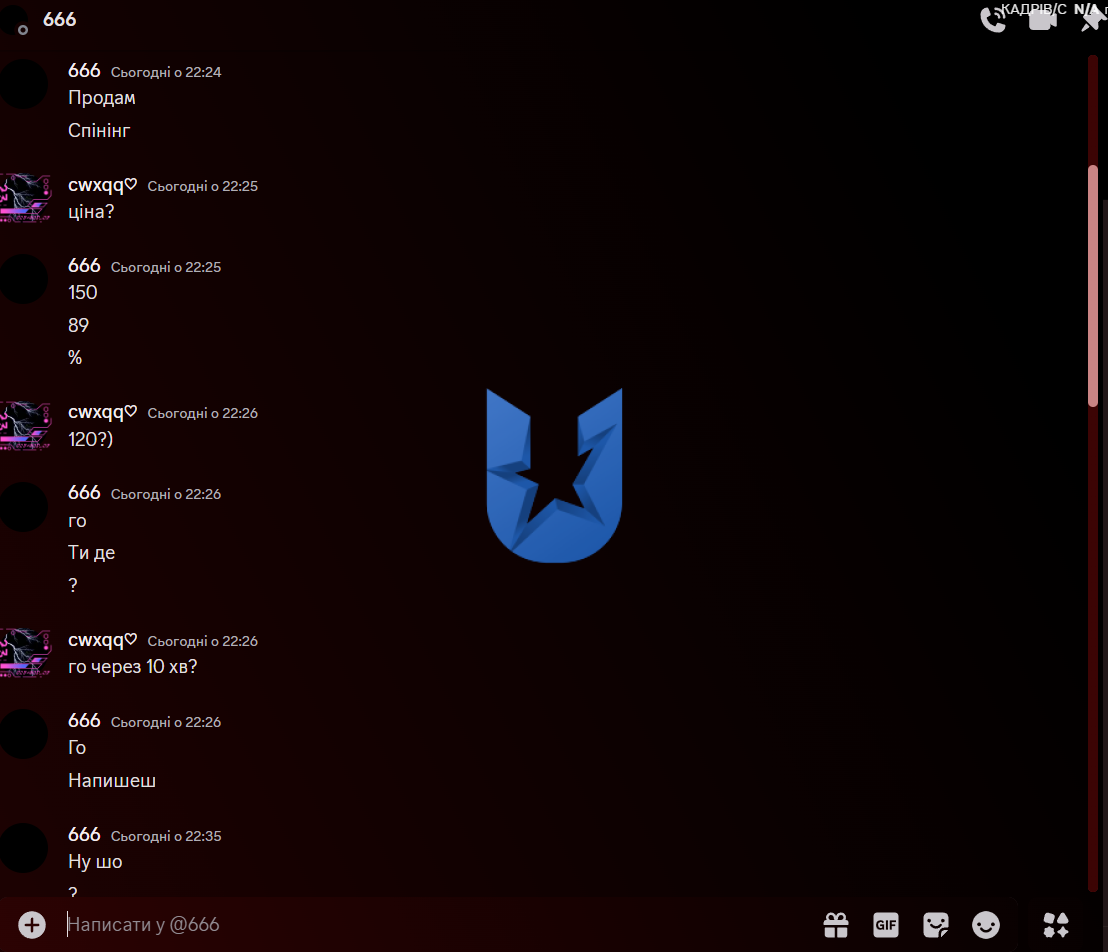
Task: Click the message text '120?)'
Action: [90, 440]
